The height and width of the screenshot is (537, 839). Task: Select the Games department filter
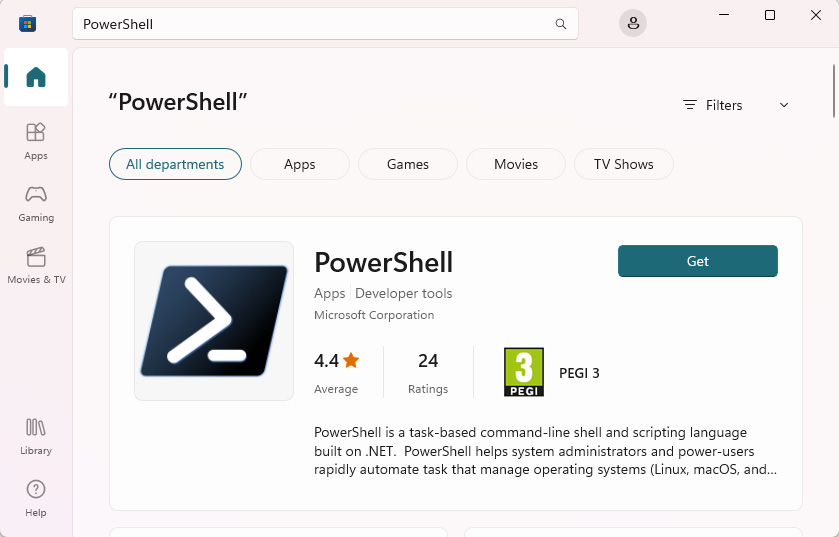tap(408, 164)
